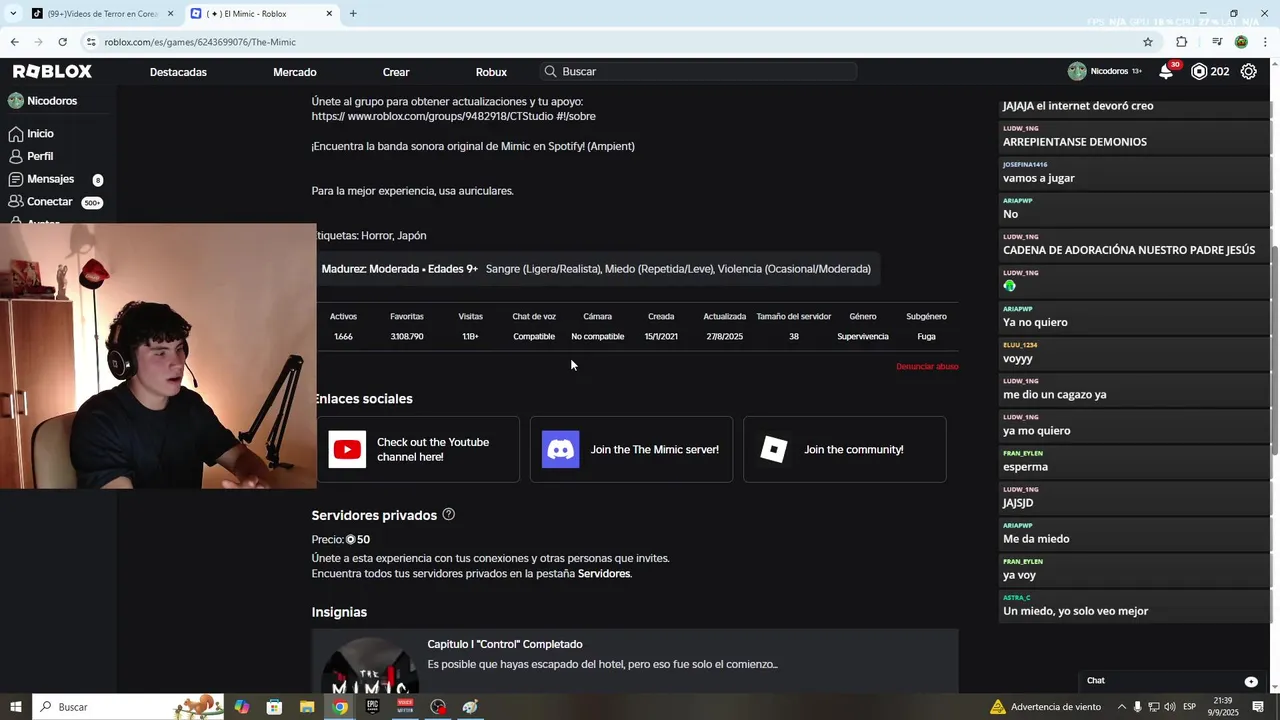View site information icon in address bar
This screenshot has height=720, width=1280.
pos(91,42)
